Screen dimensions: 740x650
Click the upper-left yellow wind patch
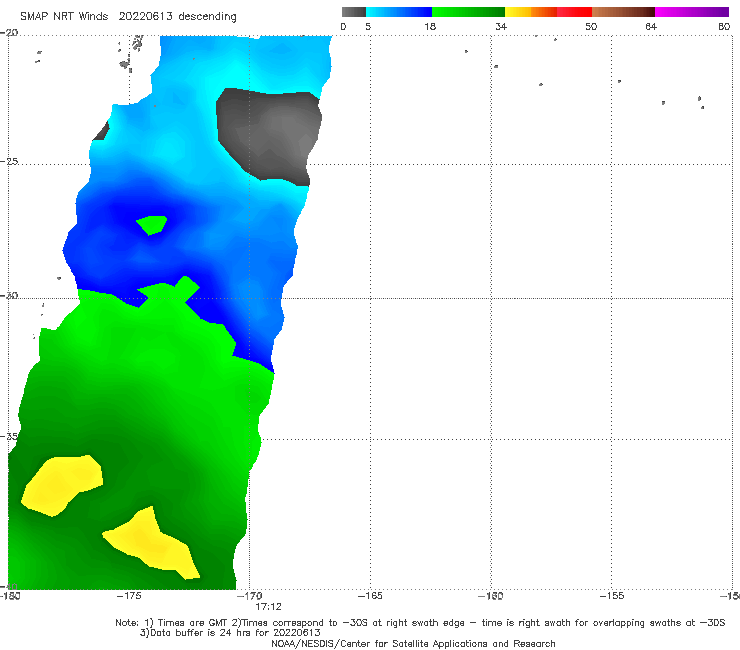tap(61, 485)
